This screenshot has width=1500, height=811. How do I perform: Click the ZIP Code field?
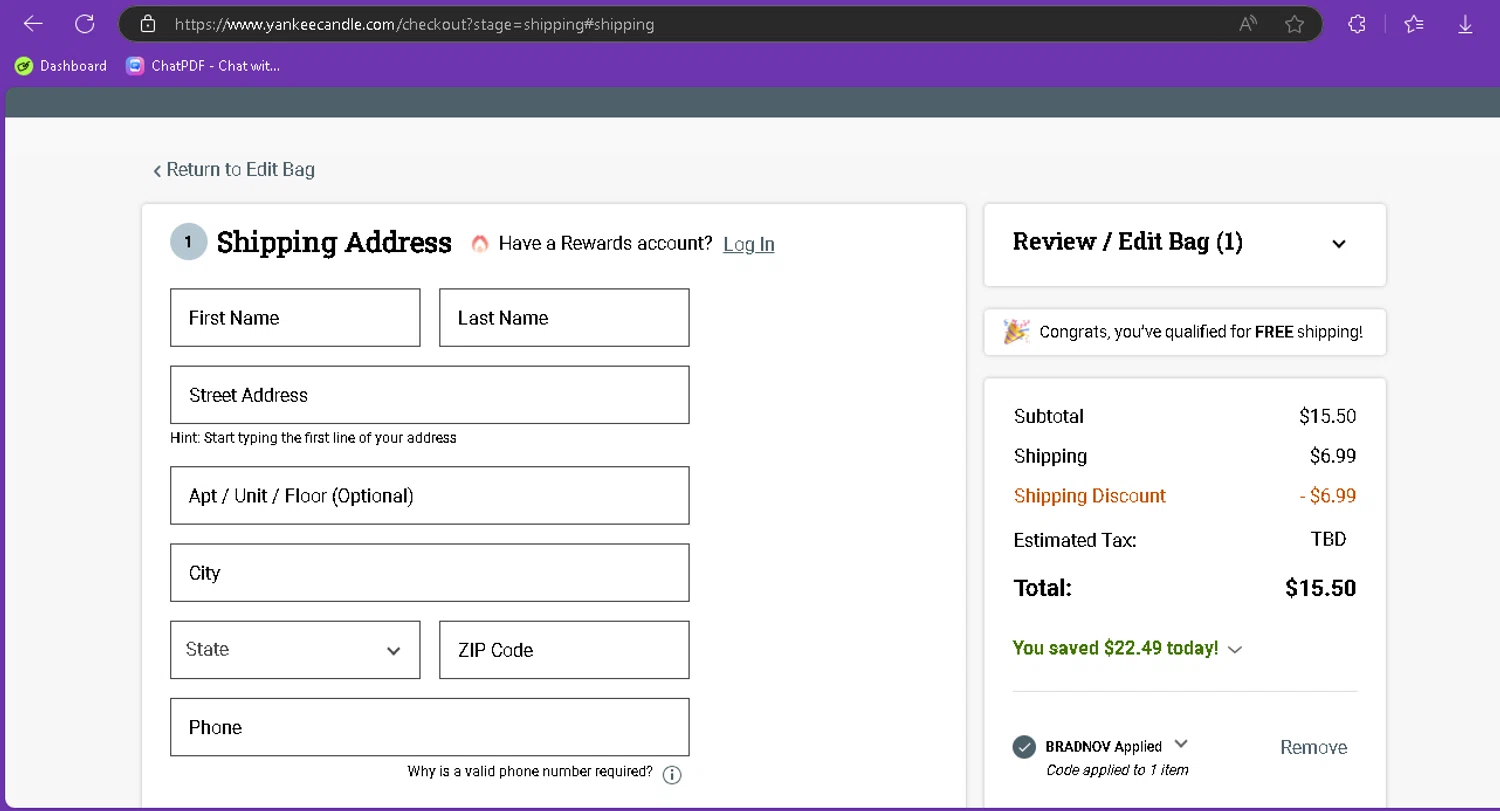click(x=564, y=650)
